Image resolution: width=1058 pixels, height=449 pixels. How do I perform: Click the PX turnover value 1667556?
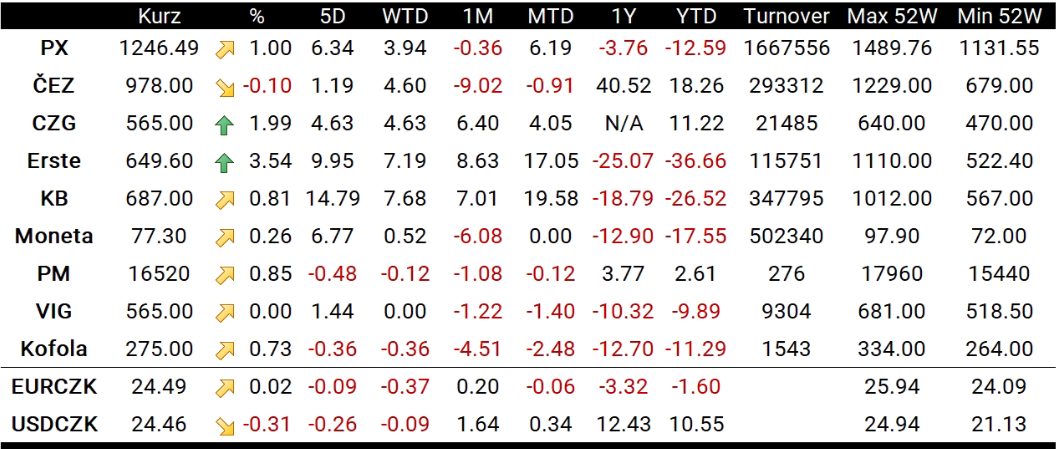click(x=787, y=49)
